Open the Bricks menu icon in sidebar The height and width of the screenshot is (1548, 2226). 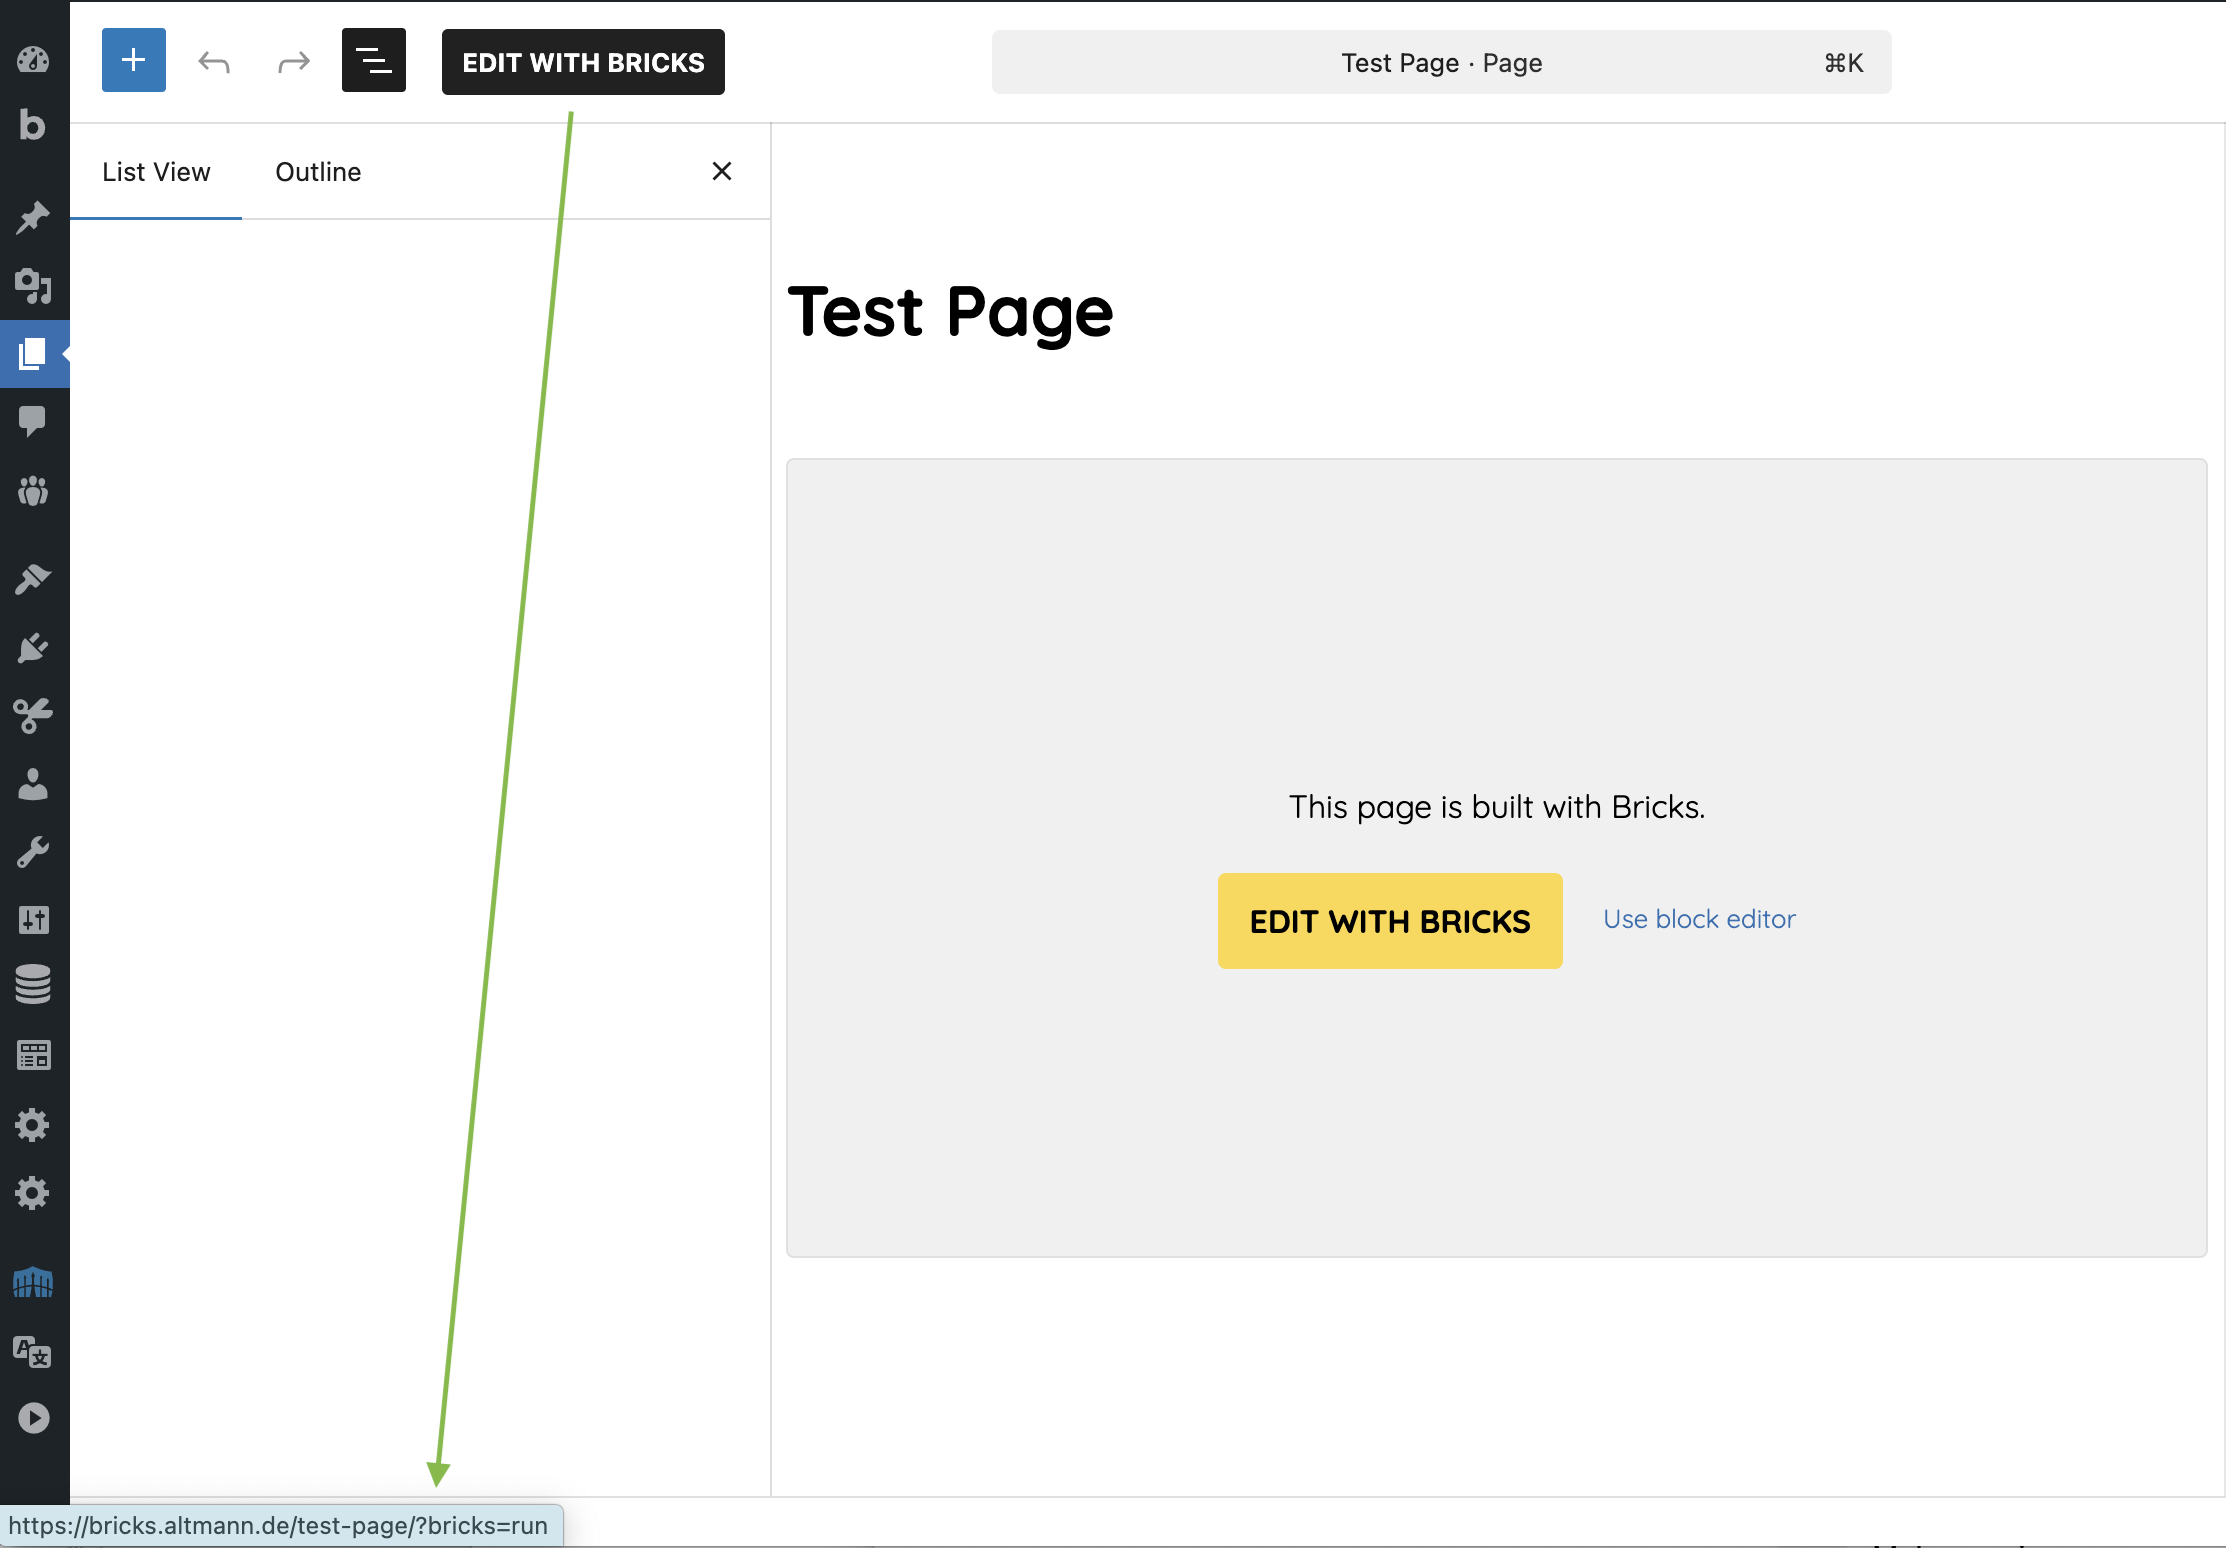point(33,125)
